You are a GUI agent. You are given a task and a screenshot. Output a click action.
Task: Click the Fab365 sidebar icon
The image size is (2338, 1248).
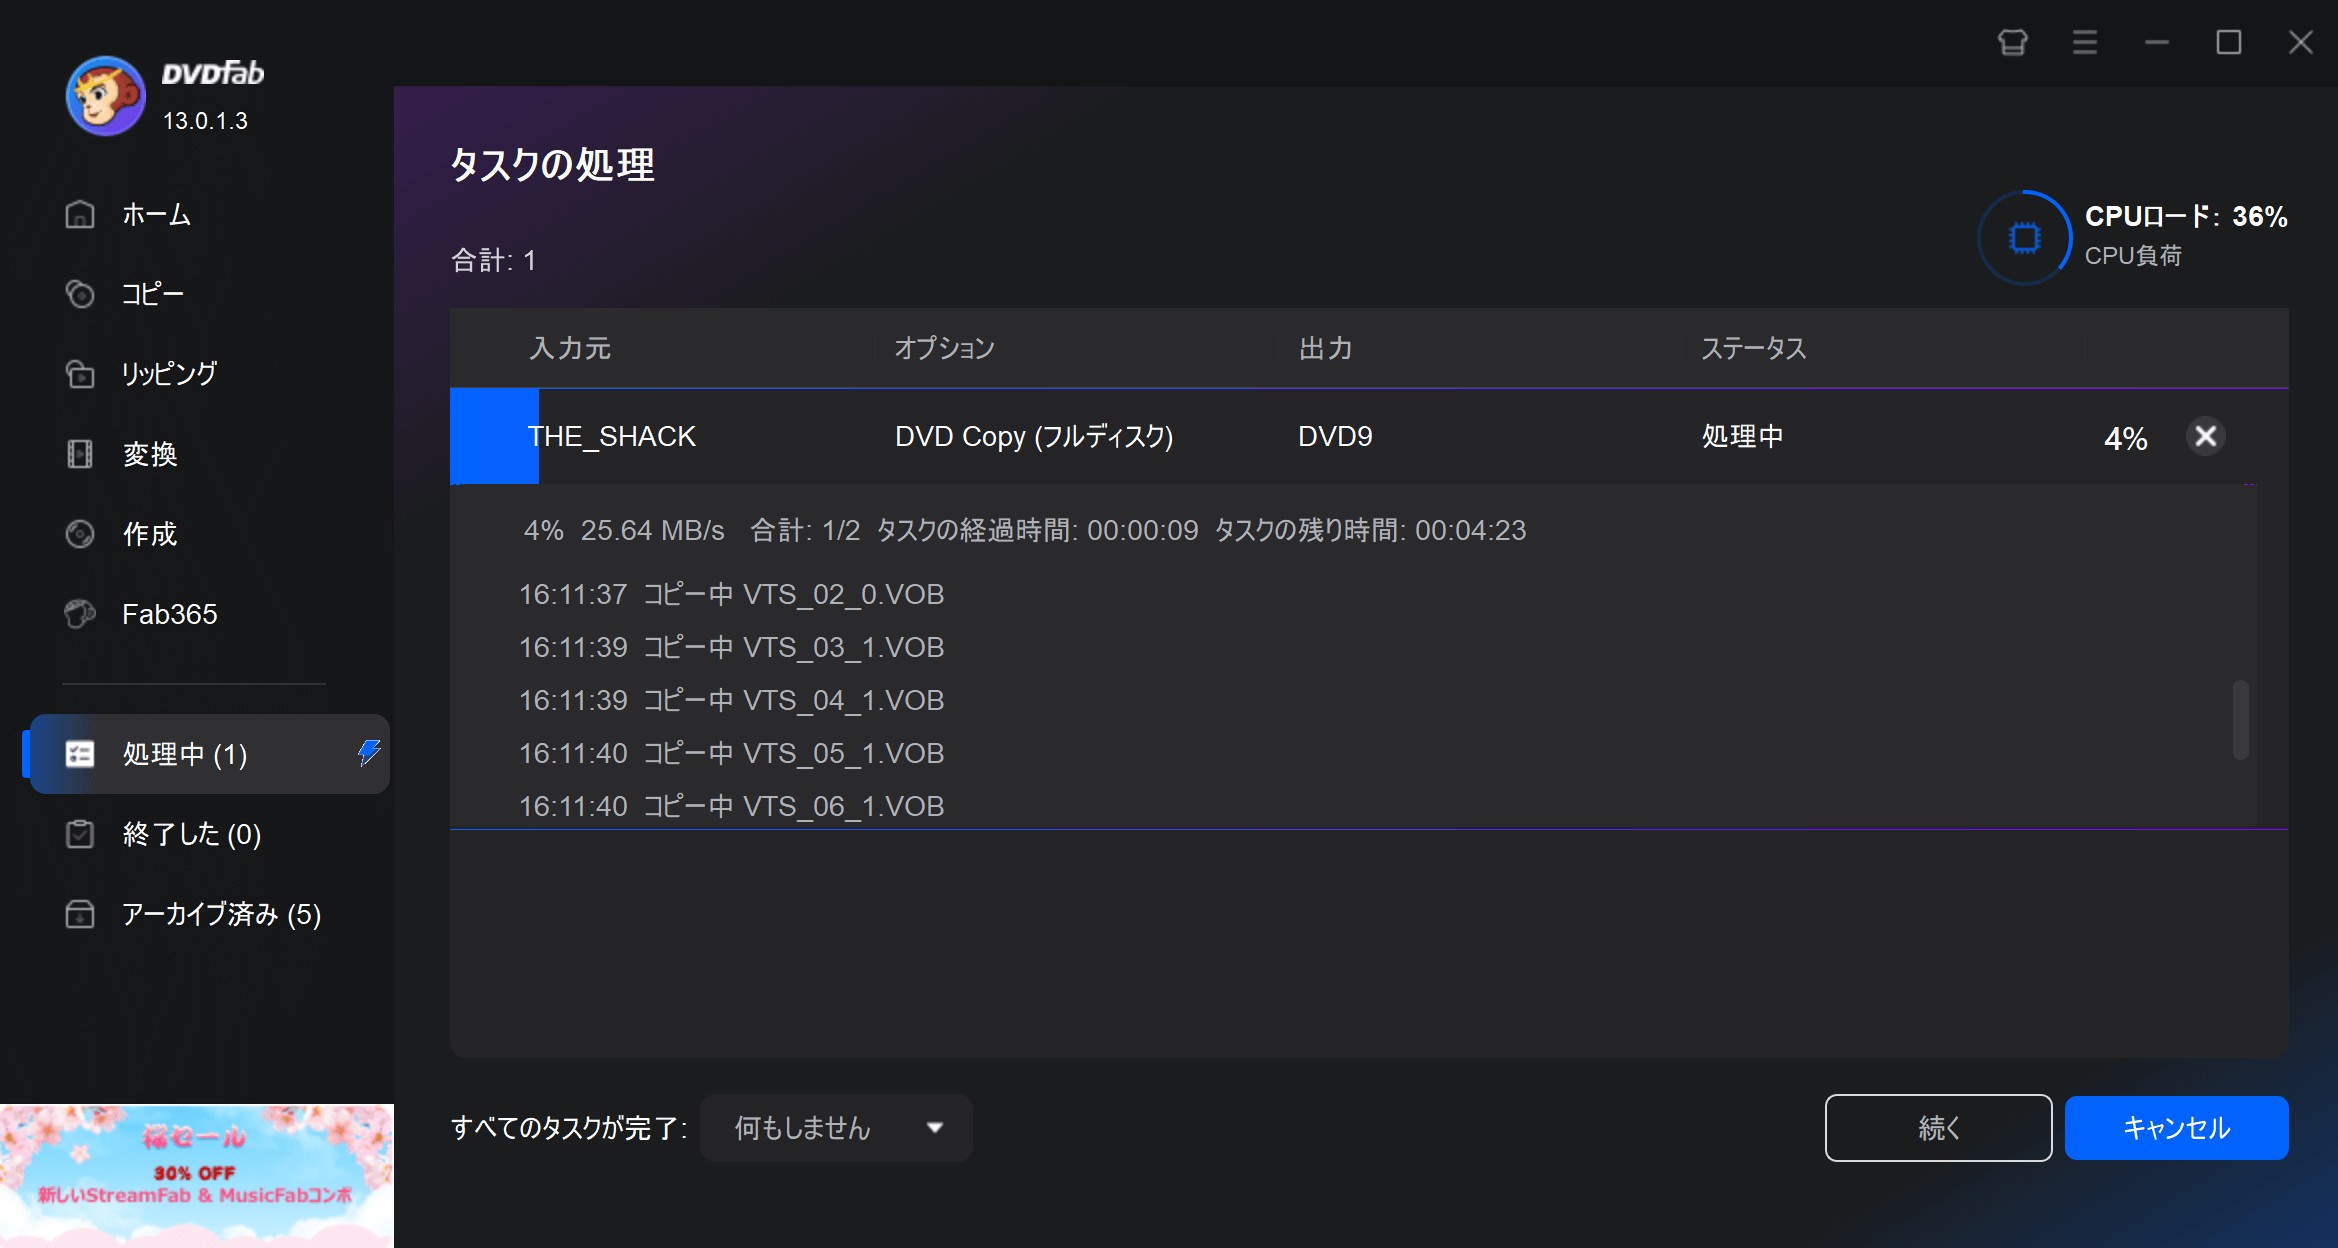[80, 613]
